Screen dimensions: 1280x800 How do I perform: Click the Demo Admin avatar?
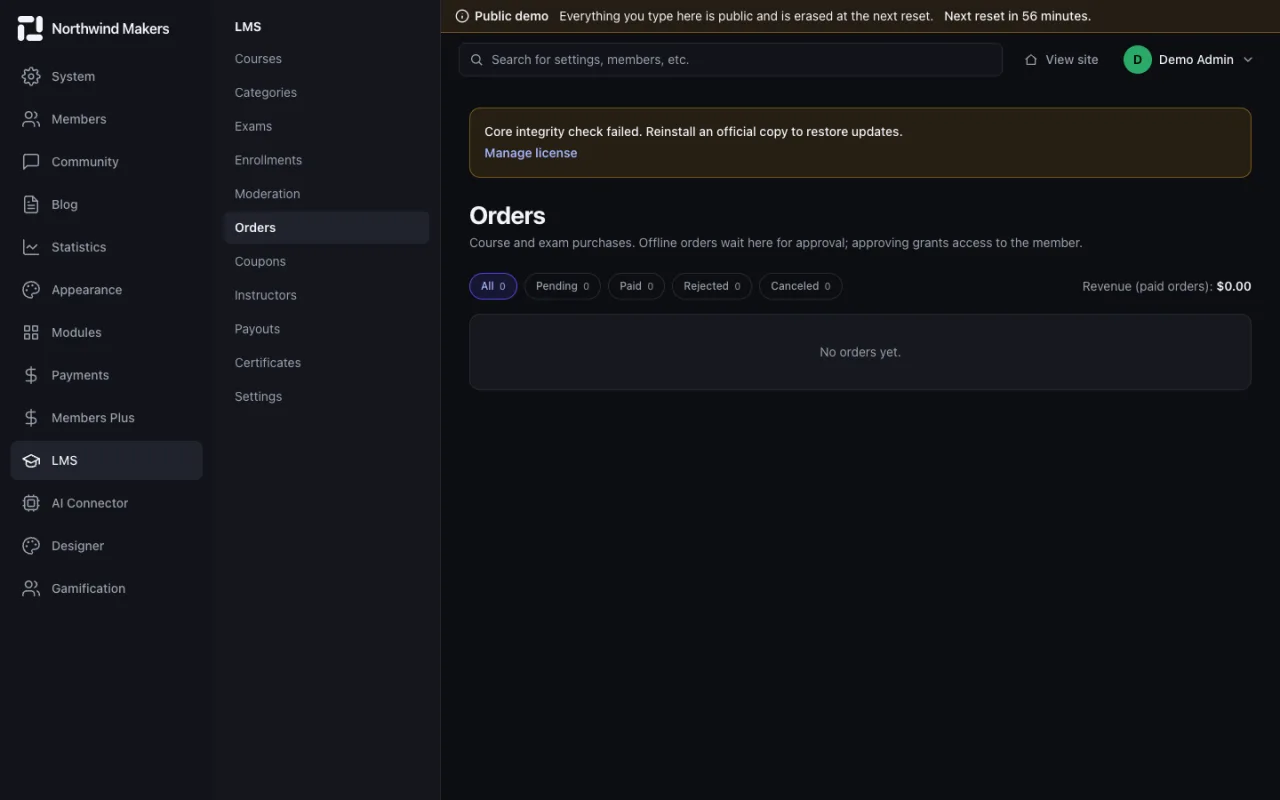pyautogui.click(x=1137, y=60)
